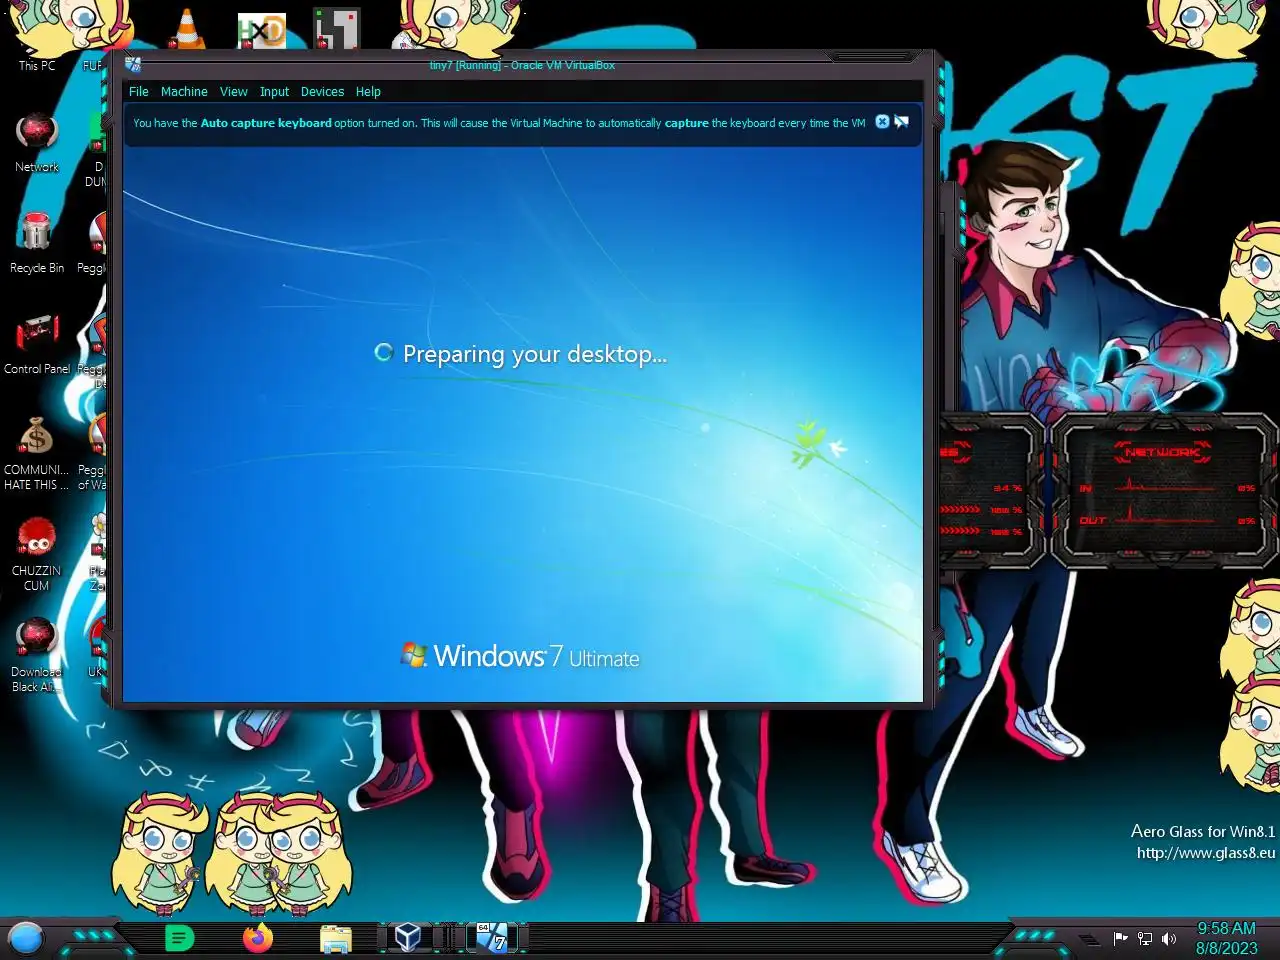Select the Network desktop icon
The width and height of the screenshot is (1280, 960).
tap(37, 143)
